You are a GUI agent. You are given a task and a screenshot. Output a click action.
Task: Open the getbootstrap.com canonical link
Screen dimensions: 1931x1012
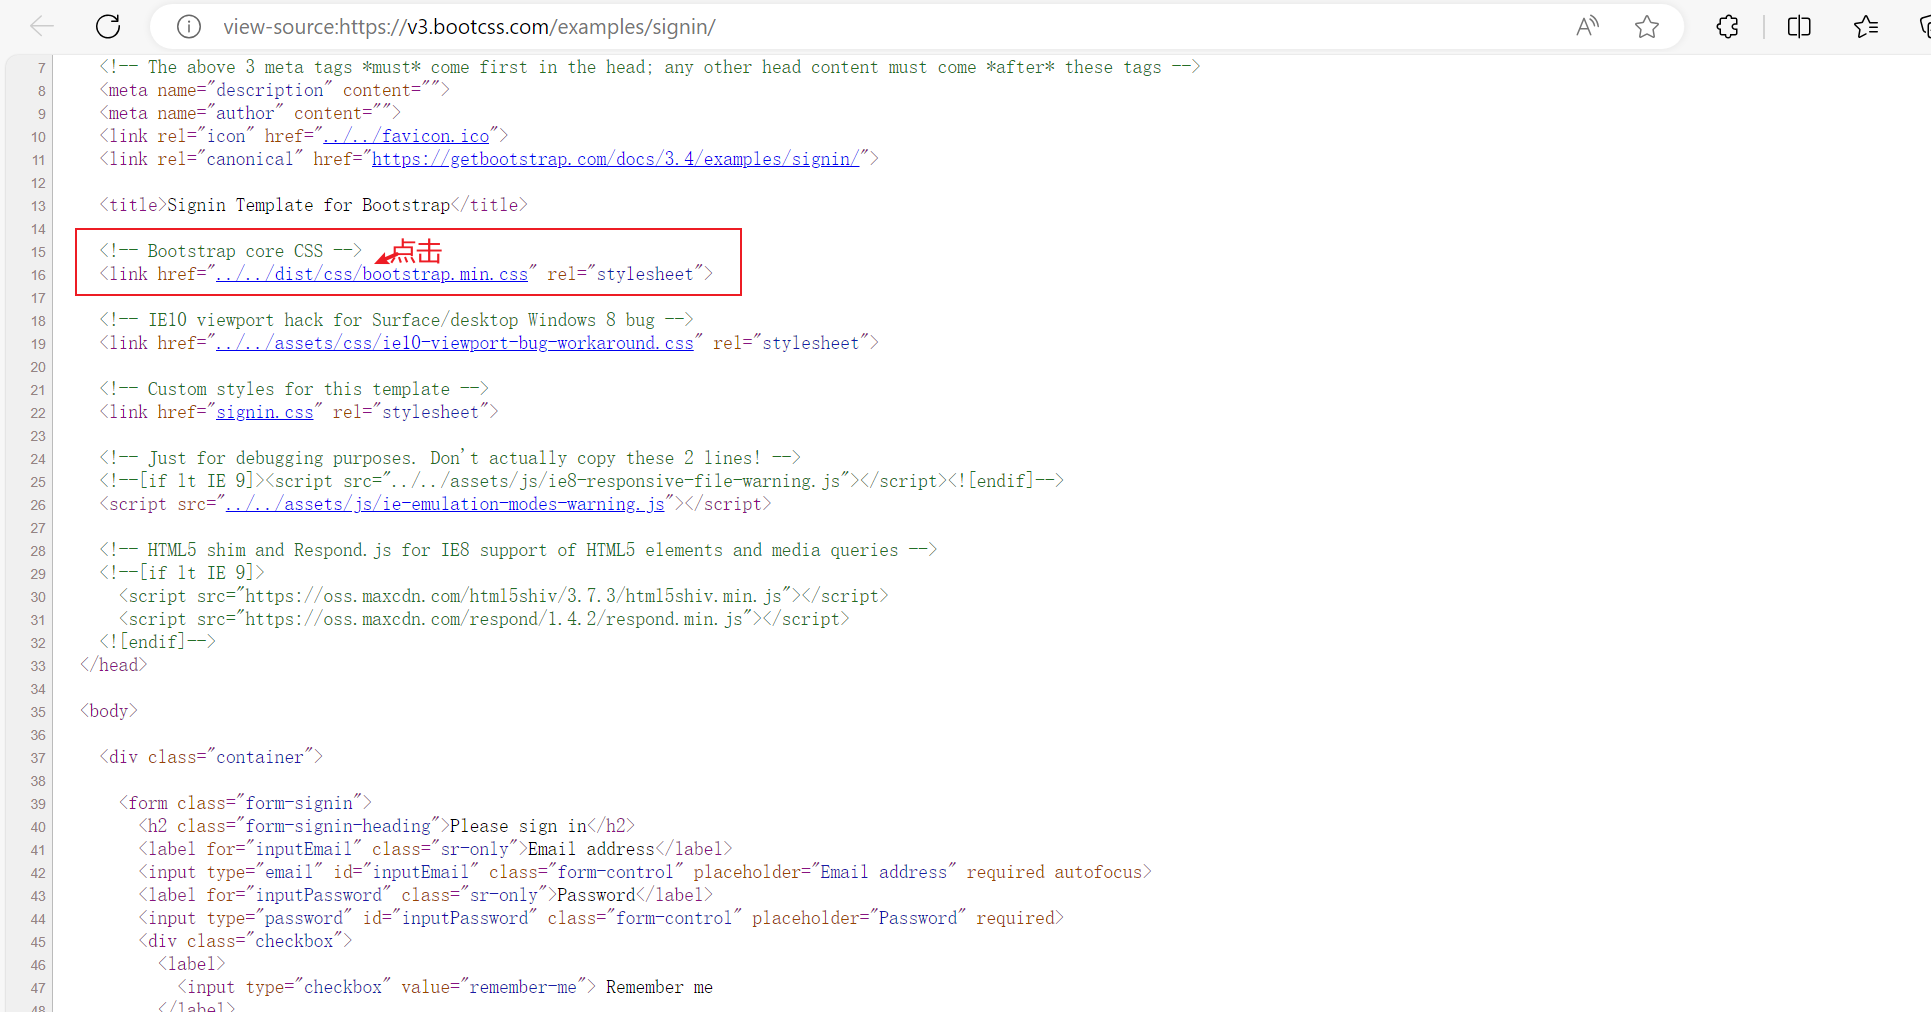pos(615,159)
